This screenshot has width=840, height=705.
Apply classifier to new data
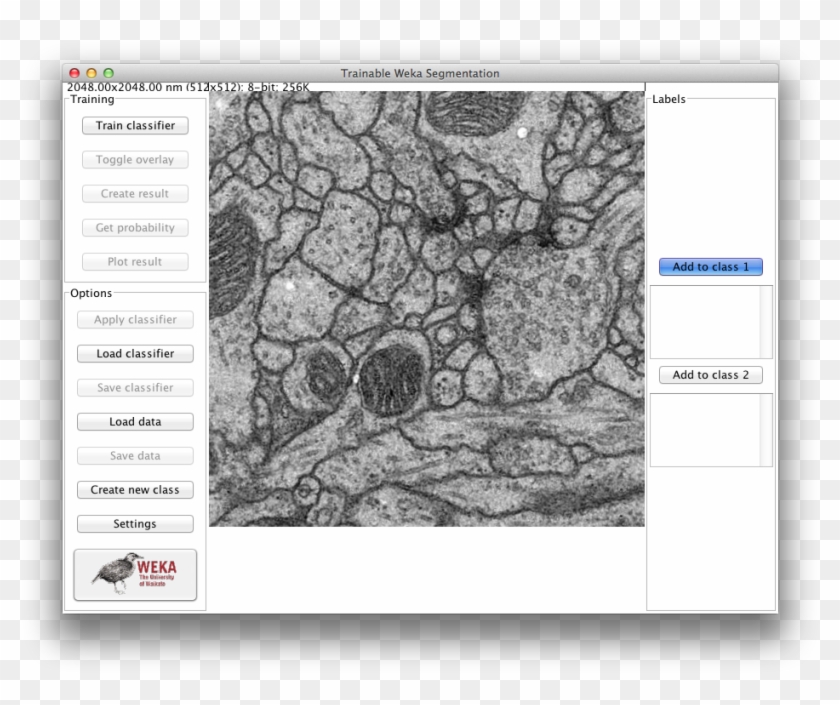(134, 319)
